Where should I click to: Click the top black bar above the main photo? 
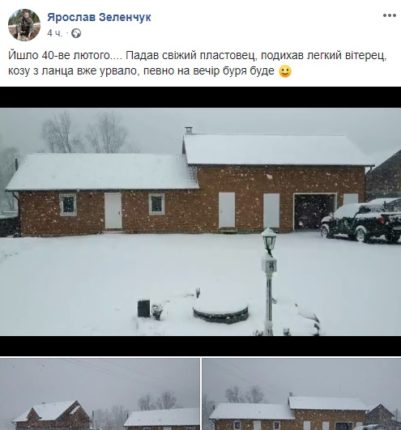[200, 97]
